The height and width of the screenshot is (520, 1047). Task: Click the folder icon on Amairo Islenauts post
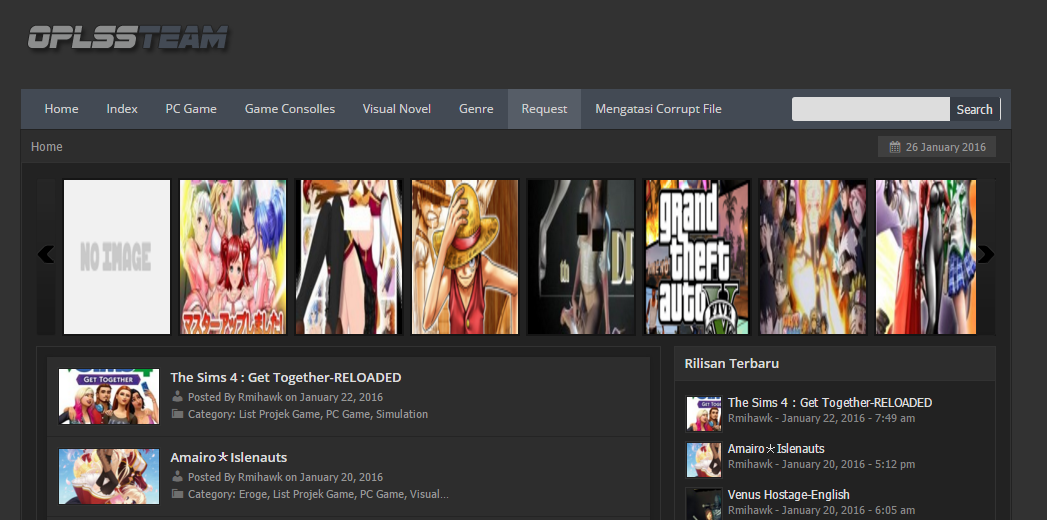pyautogui.click(x=177, y=494)
